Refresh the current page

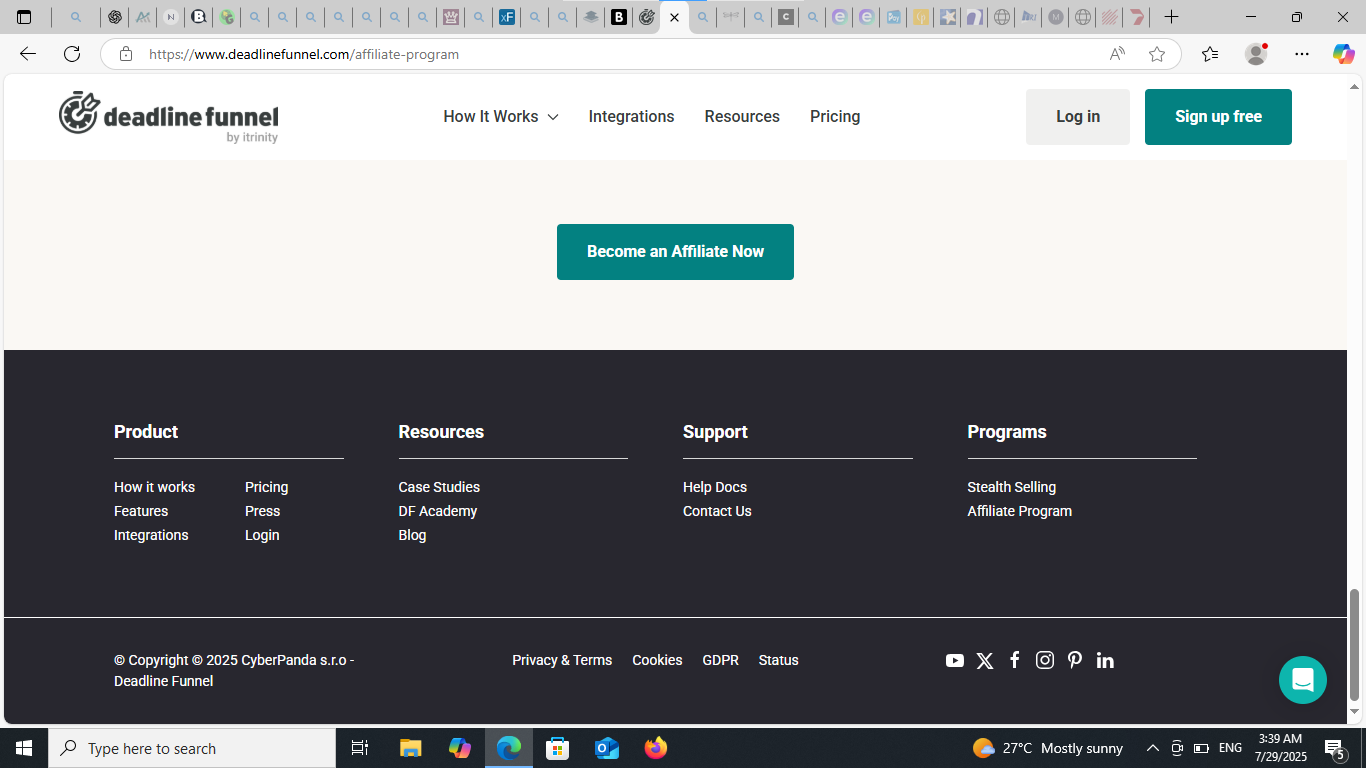coord(72,54)
